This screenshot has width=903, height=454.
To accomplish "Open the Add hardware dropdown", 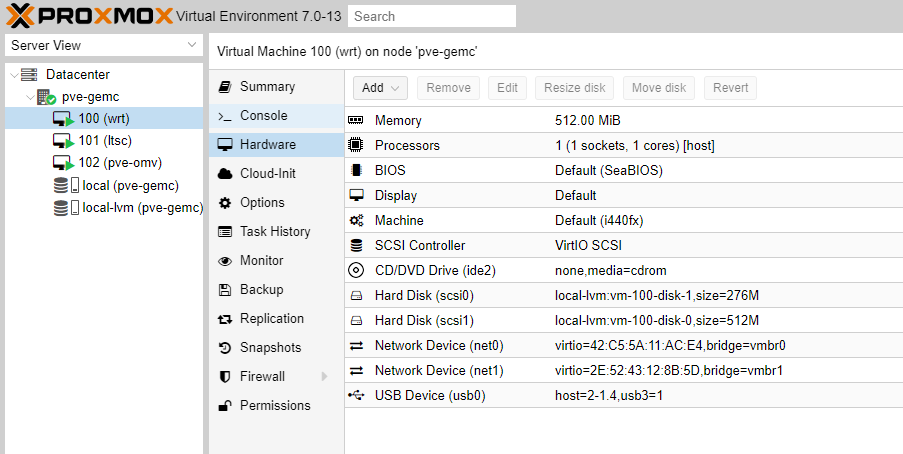I will coord(380,88).
